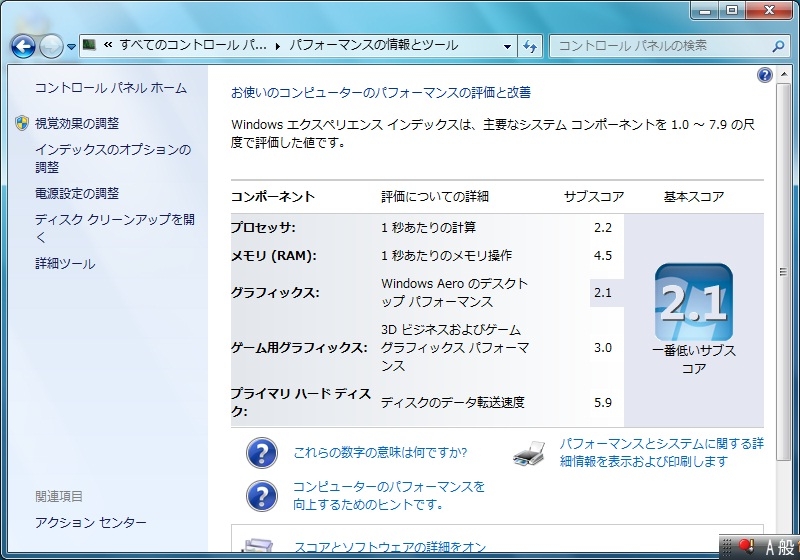Screen dimensions: 800x560
Task: Click the question icon beside コンピューターのパフォーマンスを向上
Action: coord(262,495)
